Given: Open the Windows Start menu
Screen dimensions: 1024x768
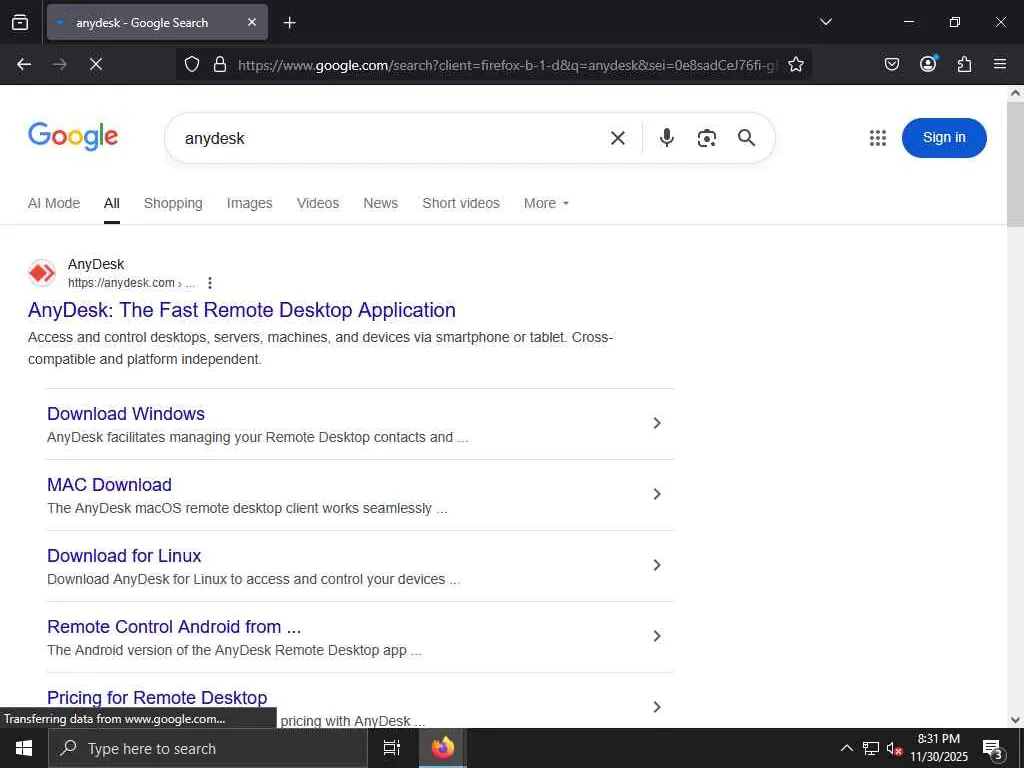Looking at the screenshot, I should click(24, 748).
